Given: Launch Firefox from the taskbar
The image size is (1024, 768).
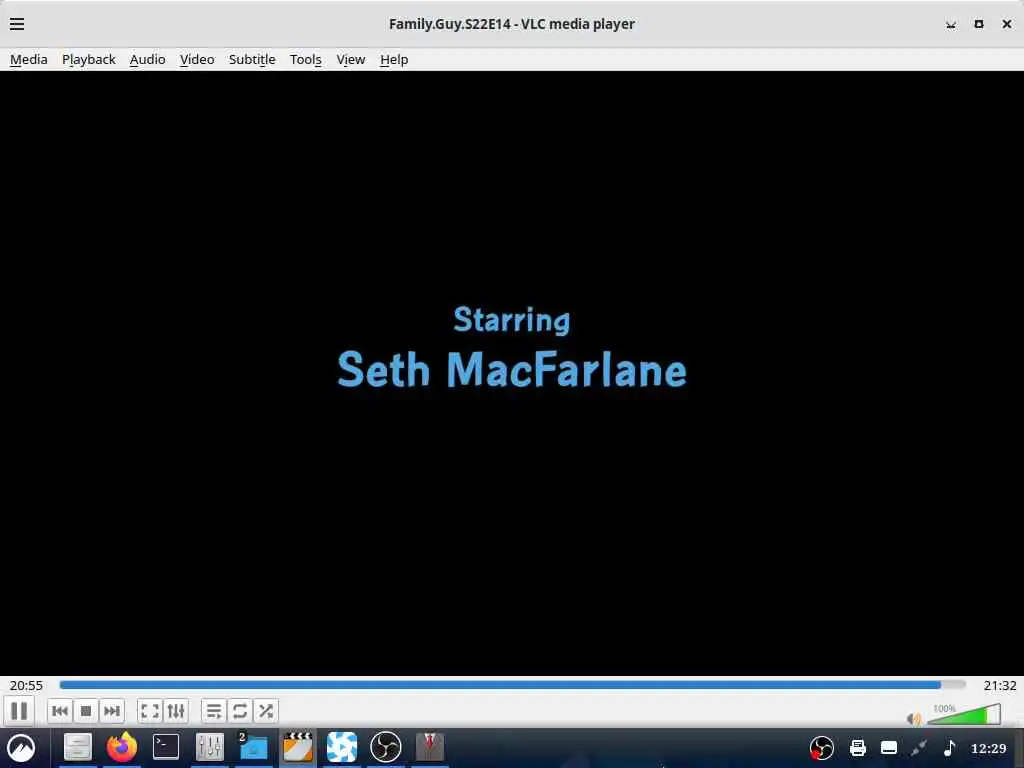Looking at the screenshot, I should click(121, 747).
